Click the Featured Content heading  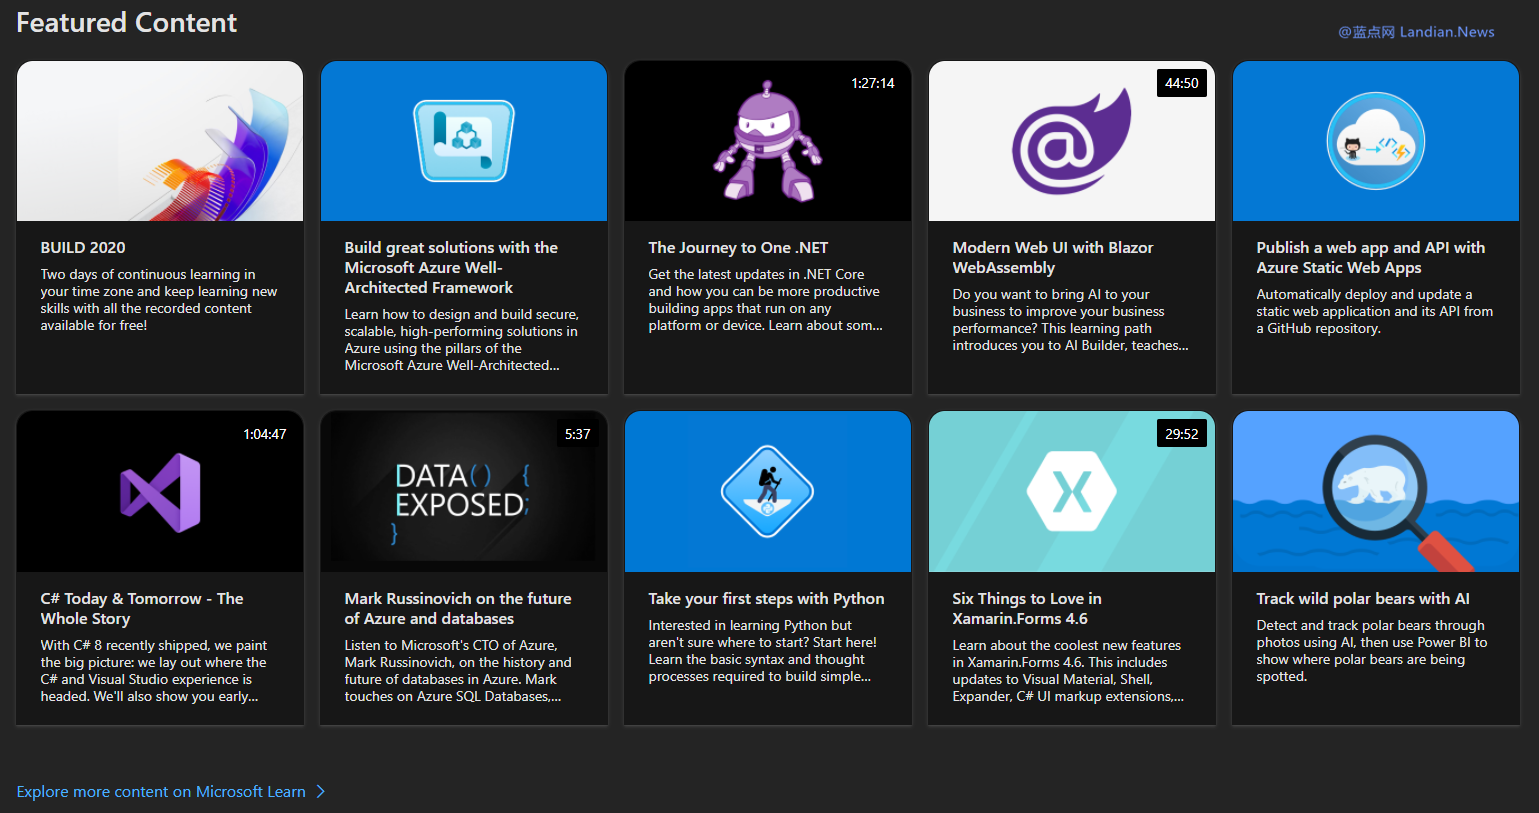point(127,23)
